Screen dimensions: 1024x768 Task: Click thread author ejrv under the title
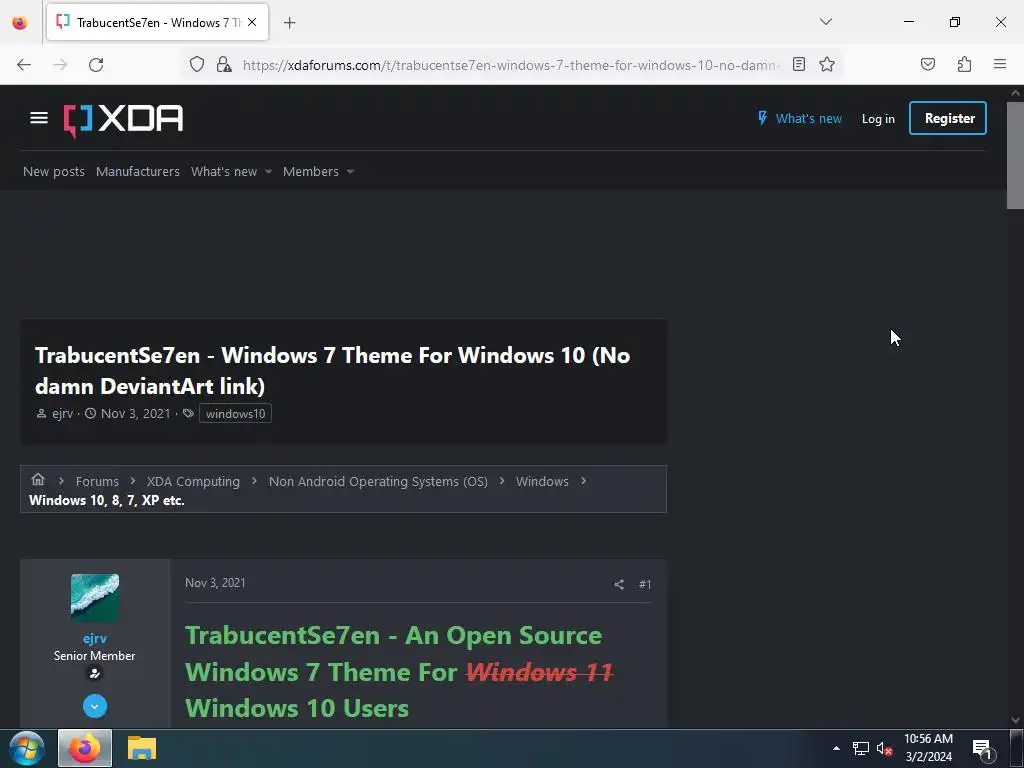click(63, 413)
